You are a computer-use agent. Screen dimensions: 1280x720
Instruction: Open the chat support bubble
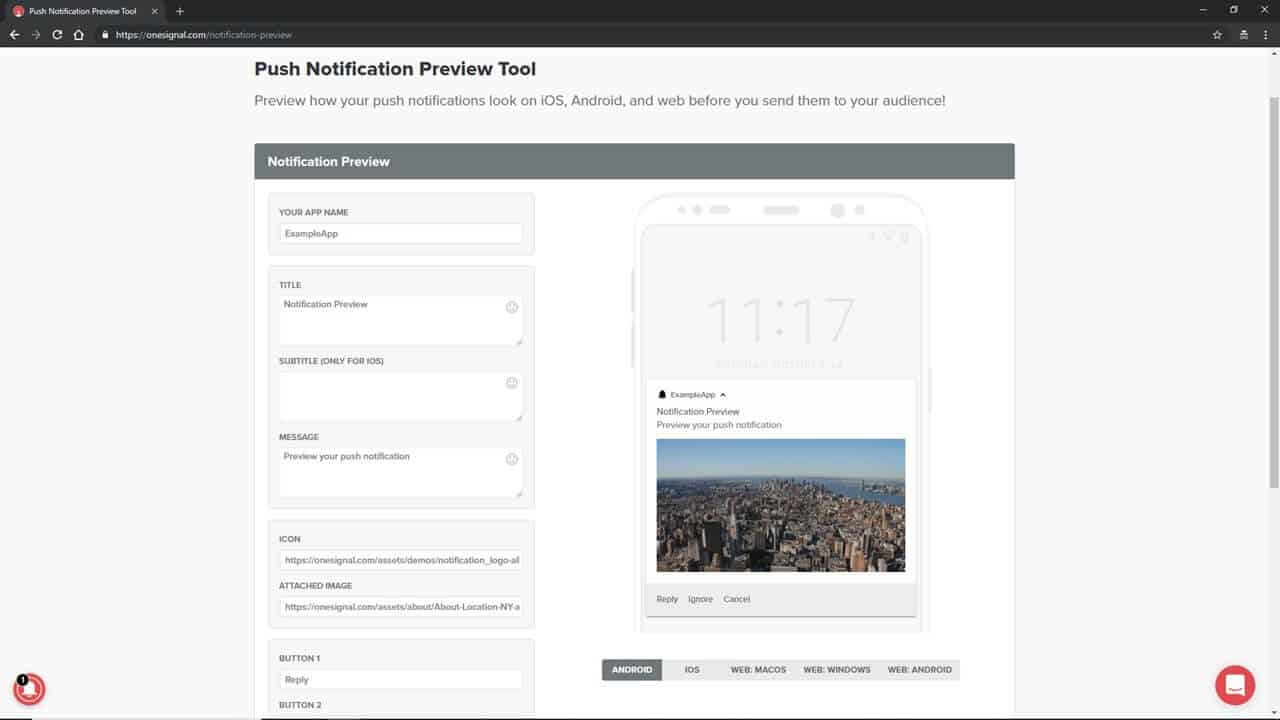(1235, 685)
